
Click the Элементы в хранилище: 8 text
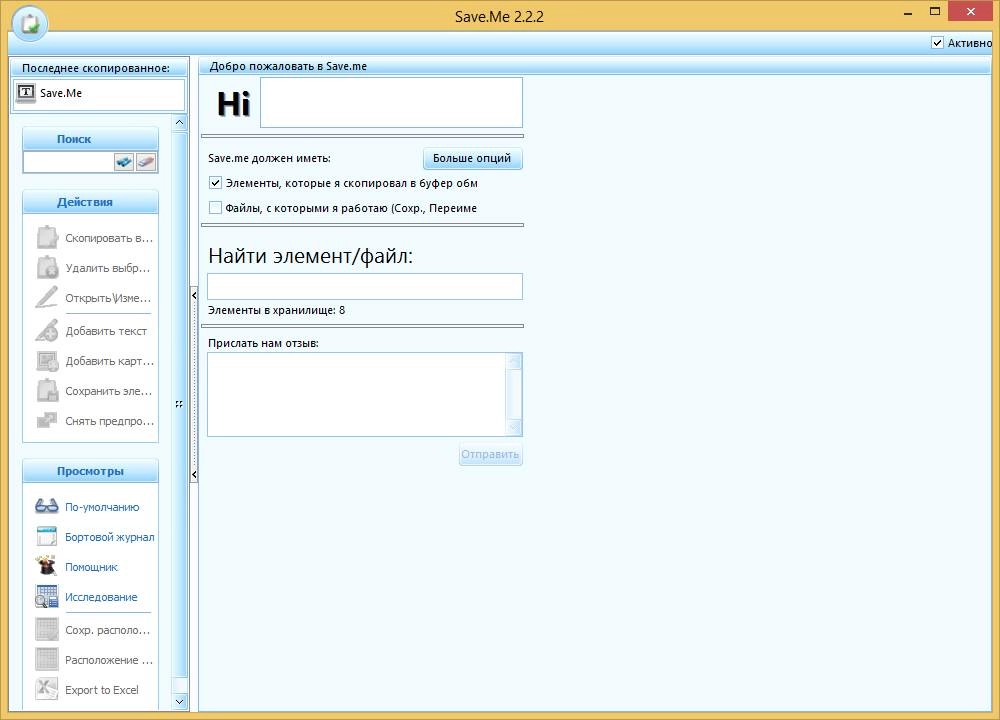click(276, 310)
